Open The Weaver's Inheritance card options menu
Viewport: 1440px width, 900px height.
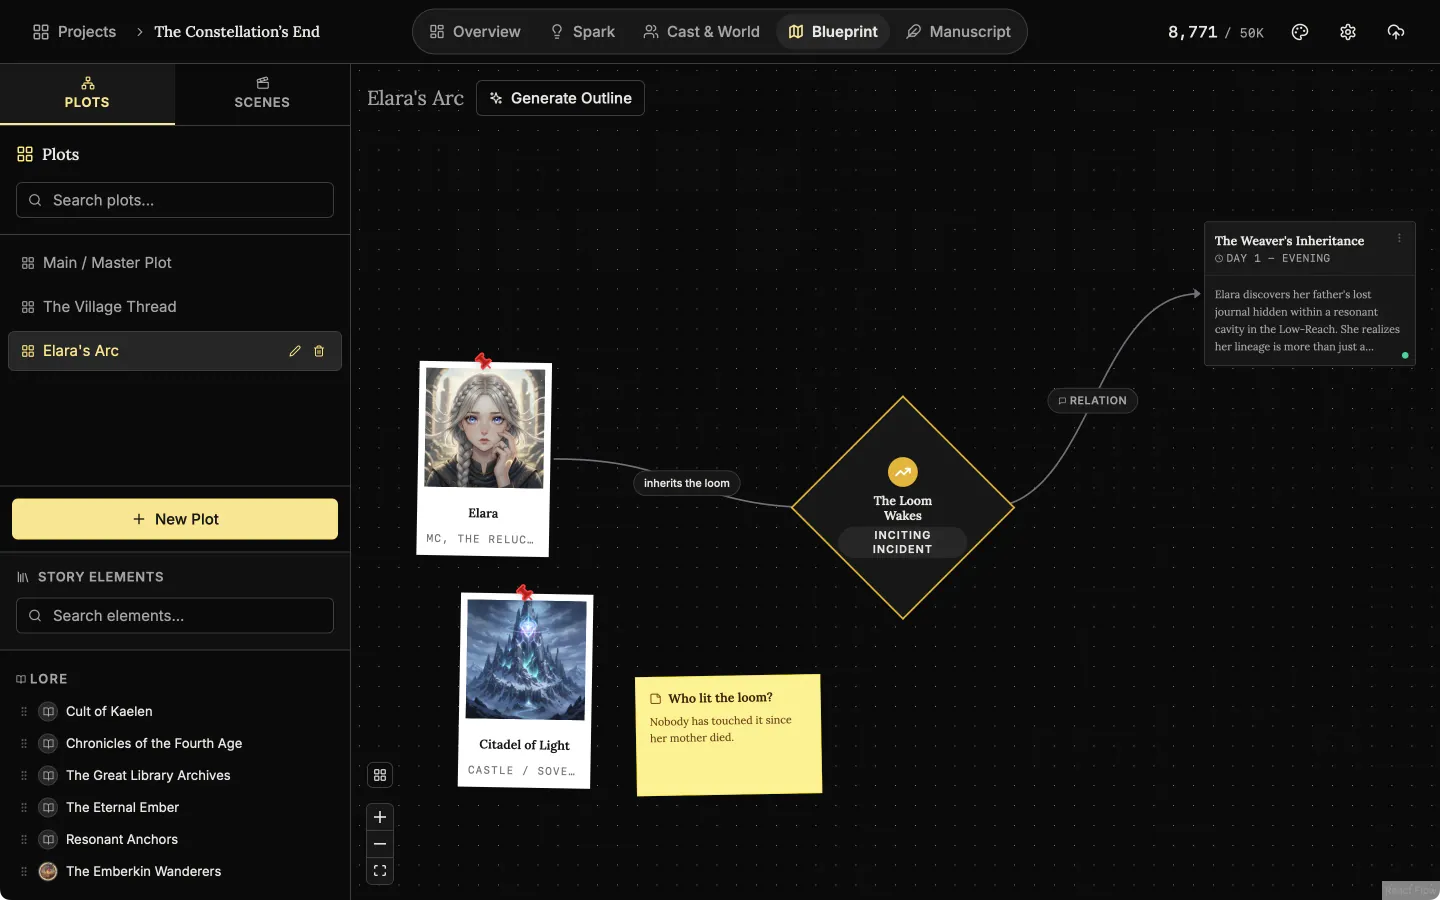[1399, 238]
